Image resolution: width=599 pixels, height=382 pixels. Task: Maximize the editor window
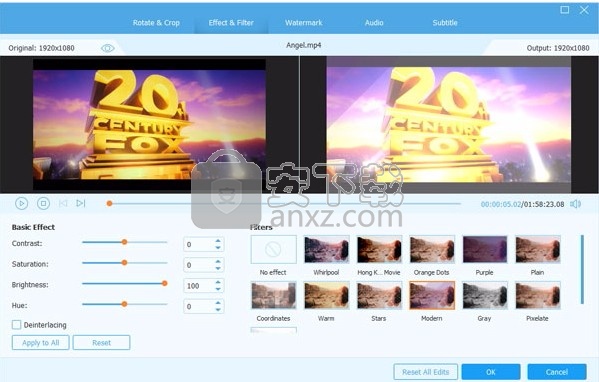(x=565, y=10)
